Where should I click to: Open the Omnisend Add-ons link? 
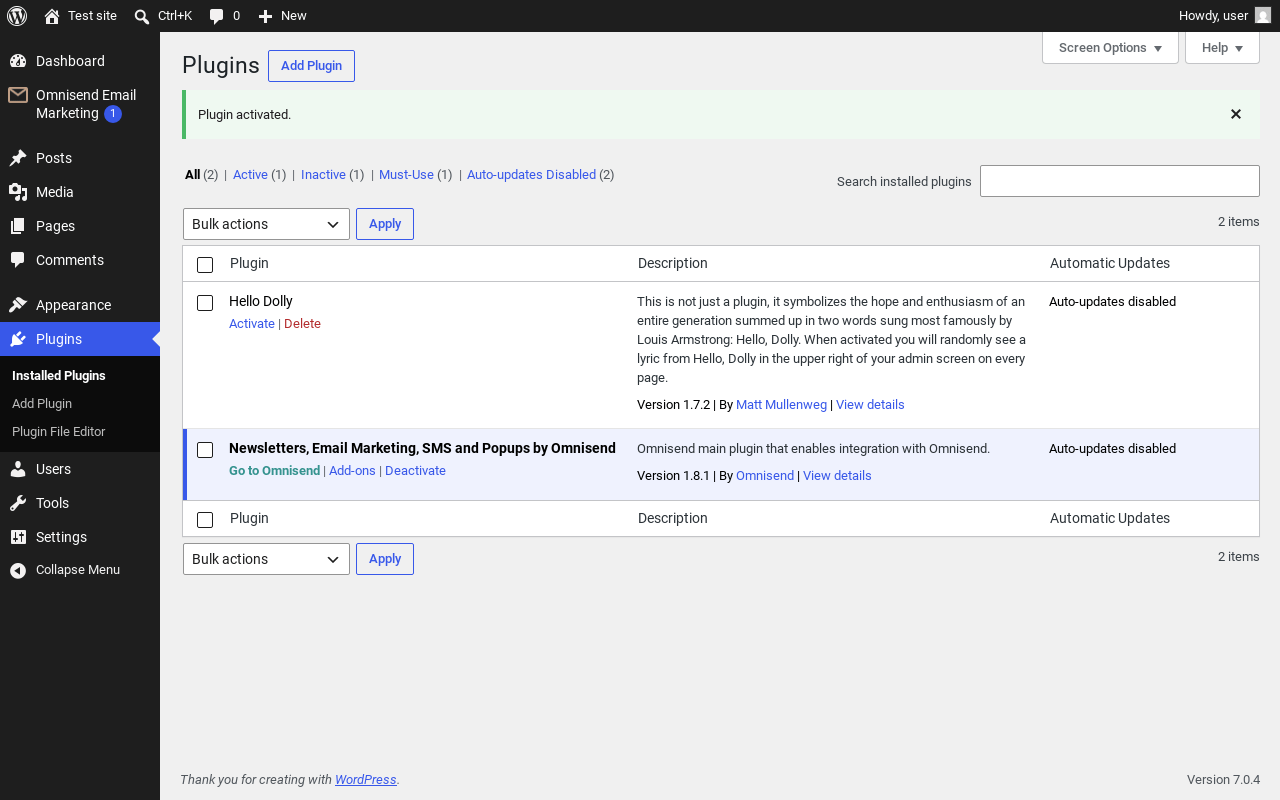(352, 471)
